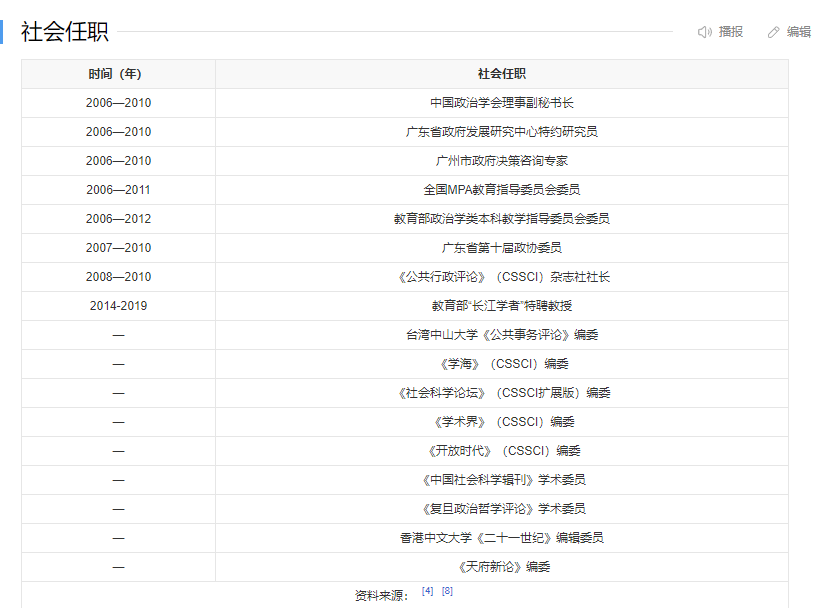Select the 2006—2012 time cell
This screenshot has height=608, width=823.
pos(118,219)
